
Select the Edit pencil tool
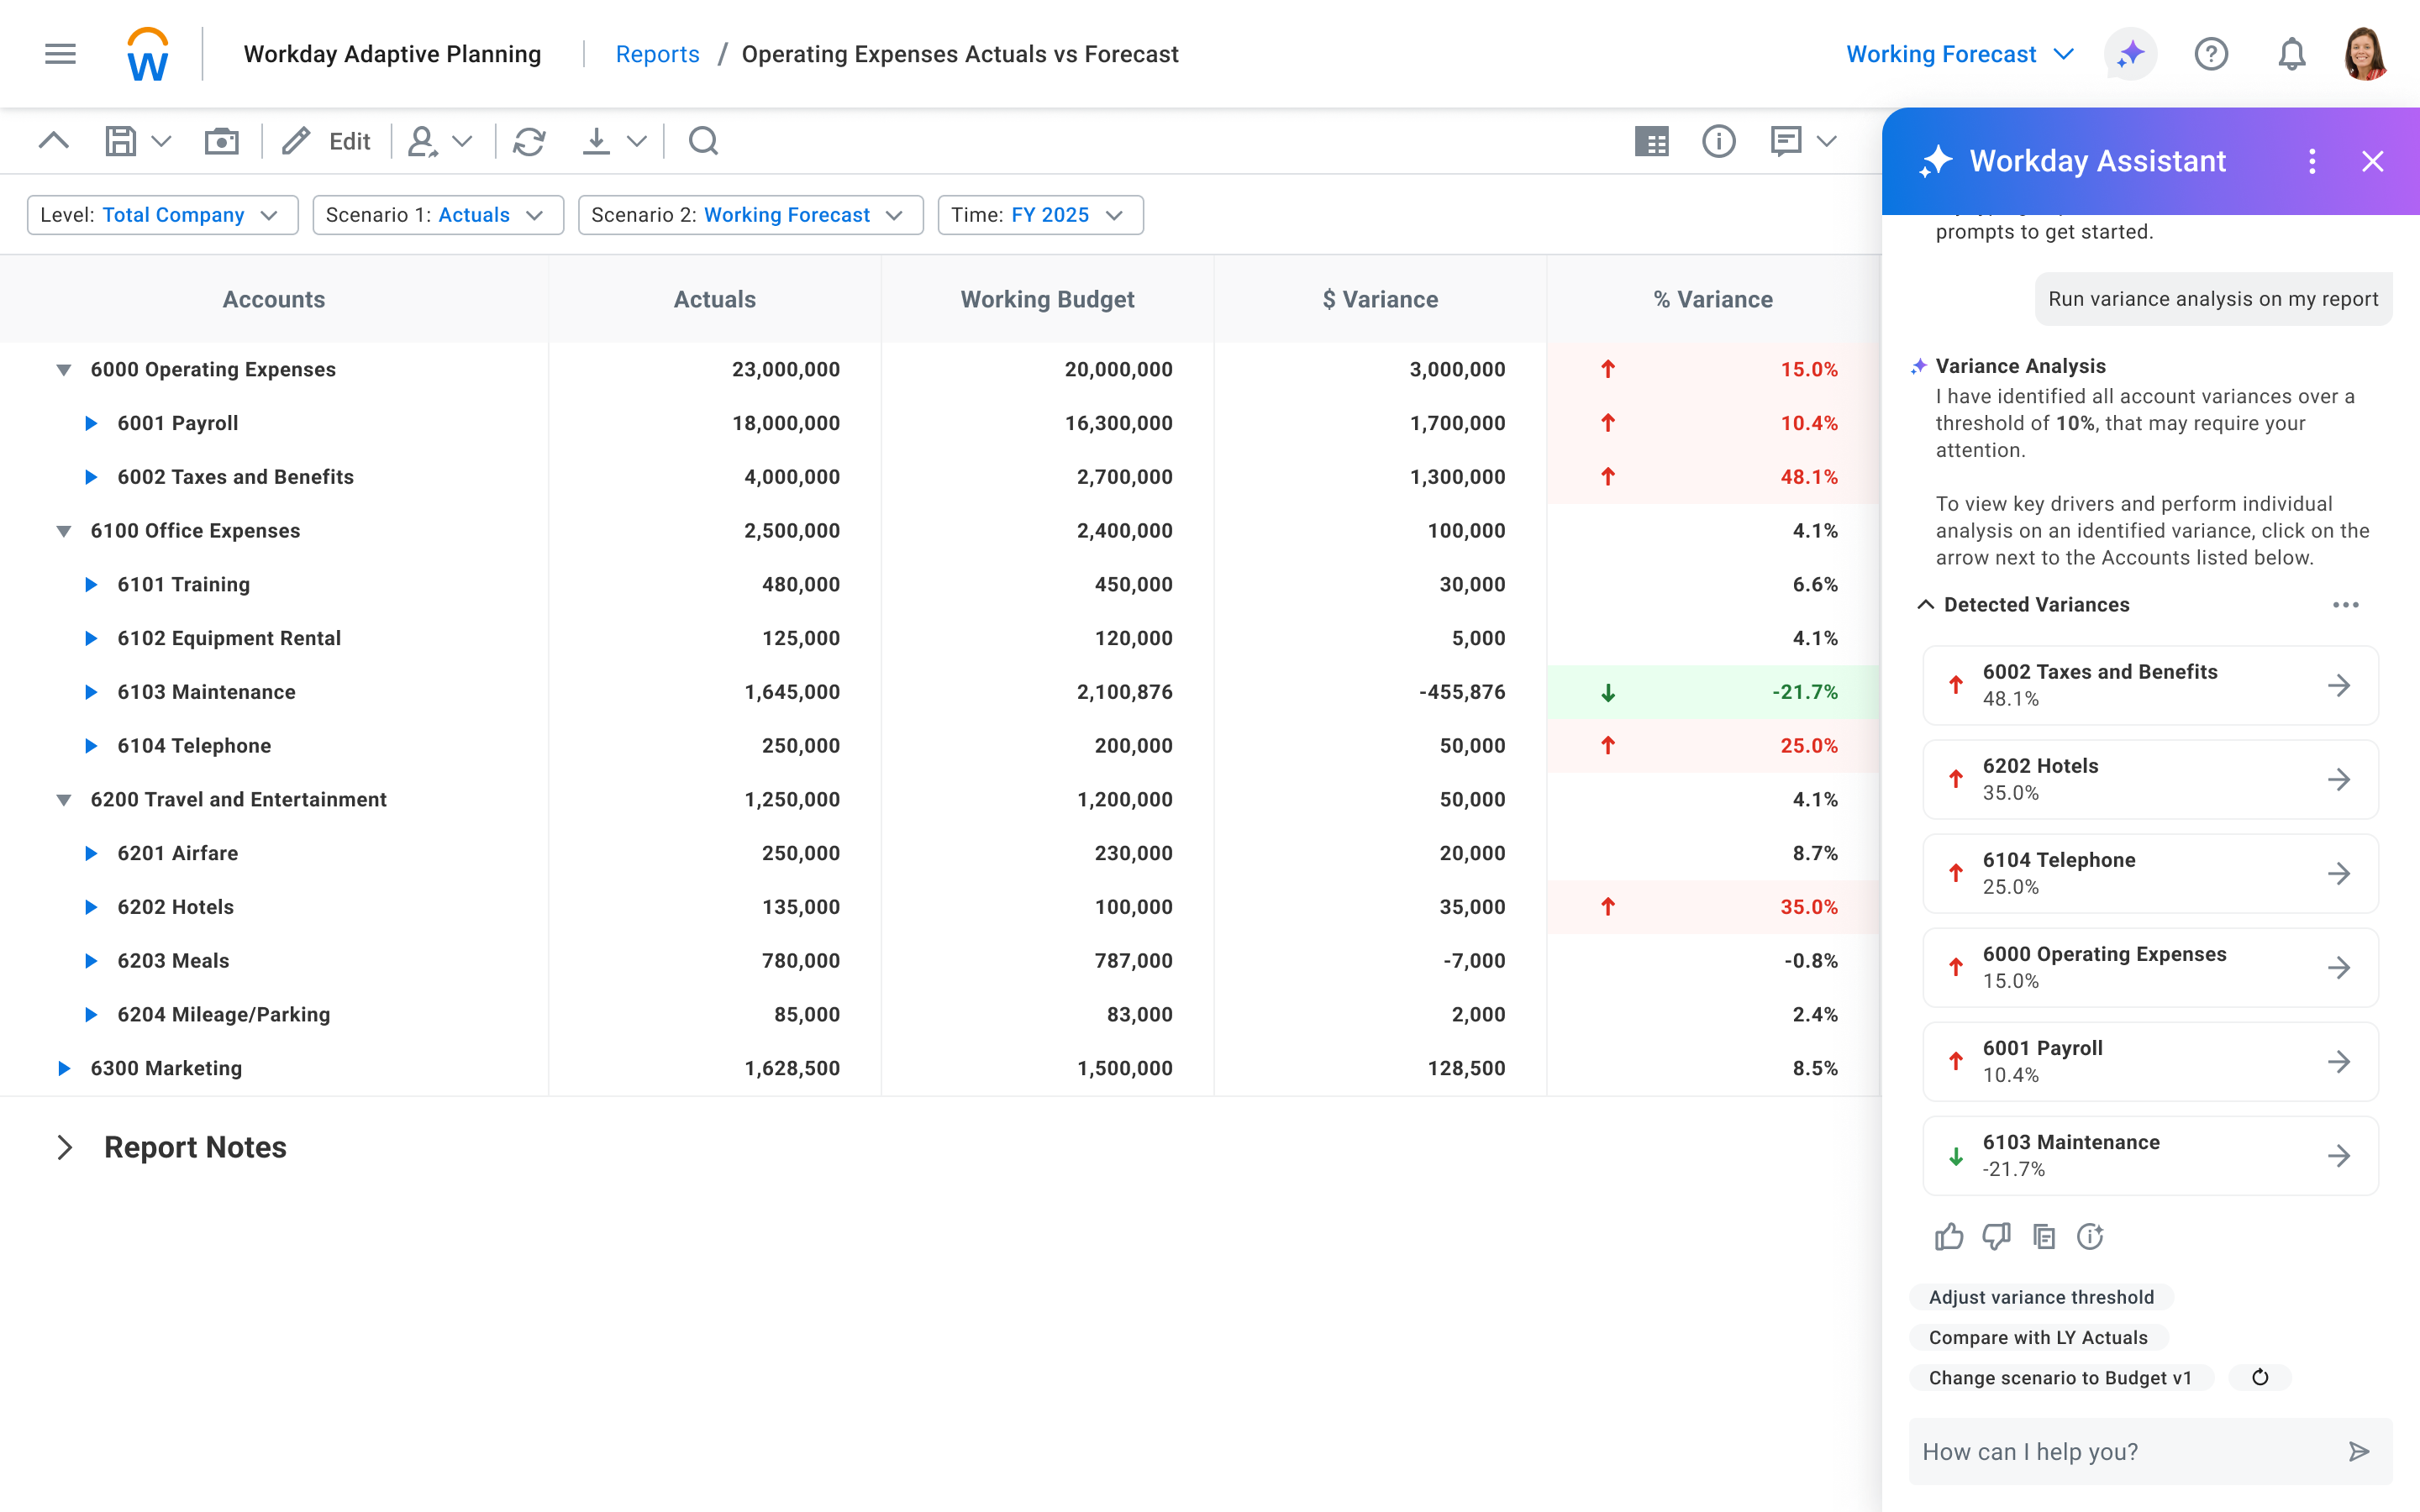[296, 141]
